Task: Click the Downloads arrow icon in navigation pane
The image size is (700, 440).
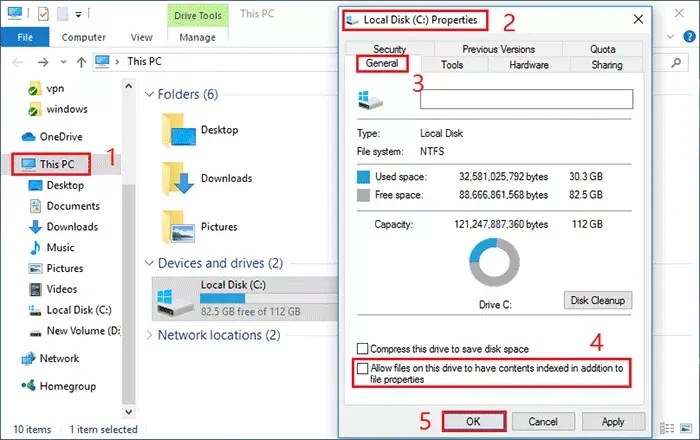Action: (35, 227)
